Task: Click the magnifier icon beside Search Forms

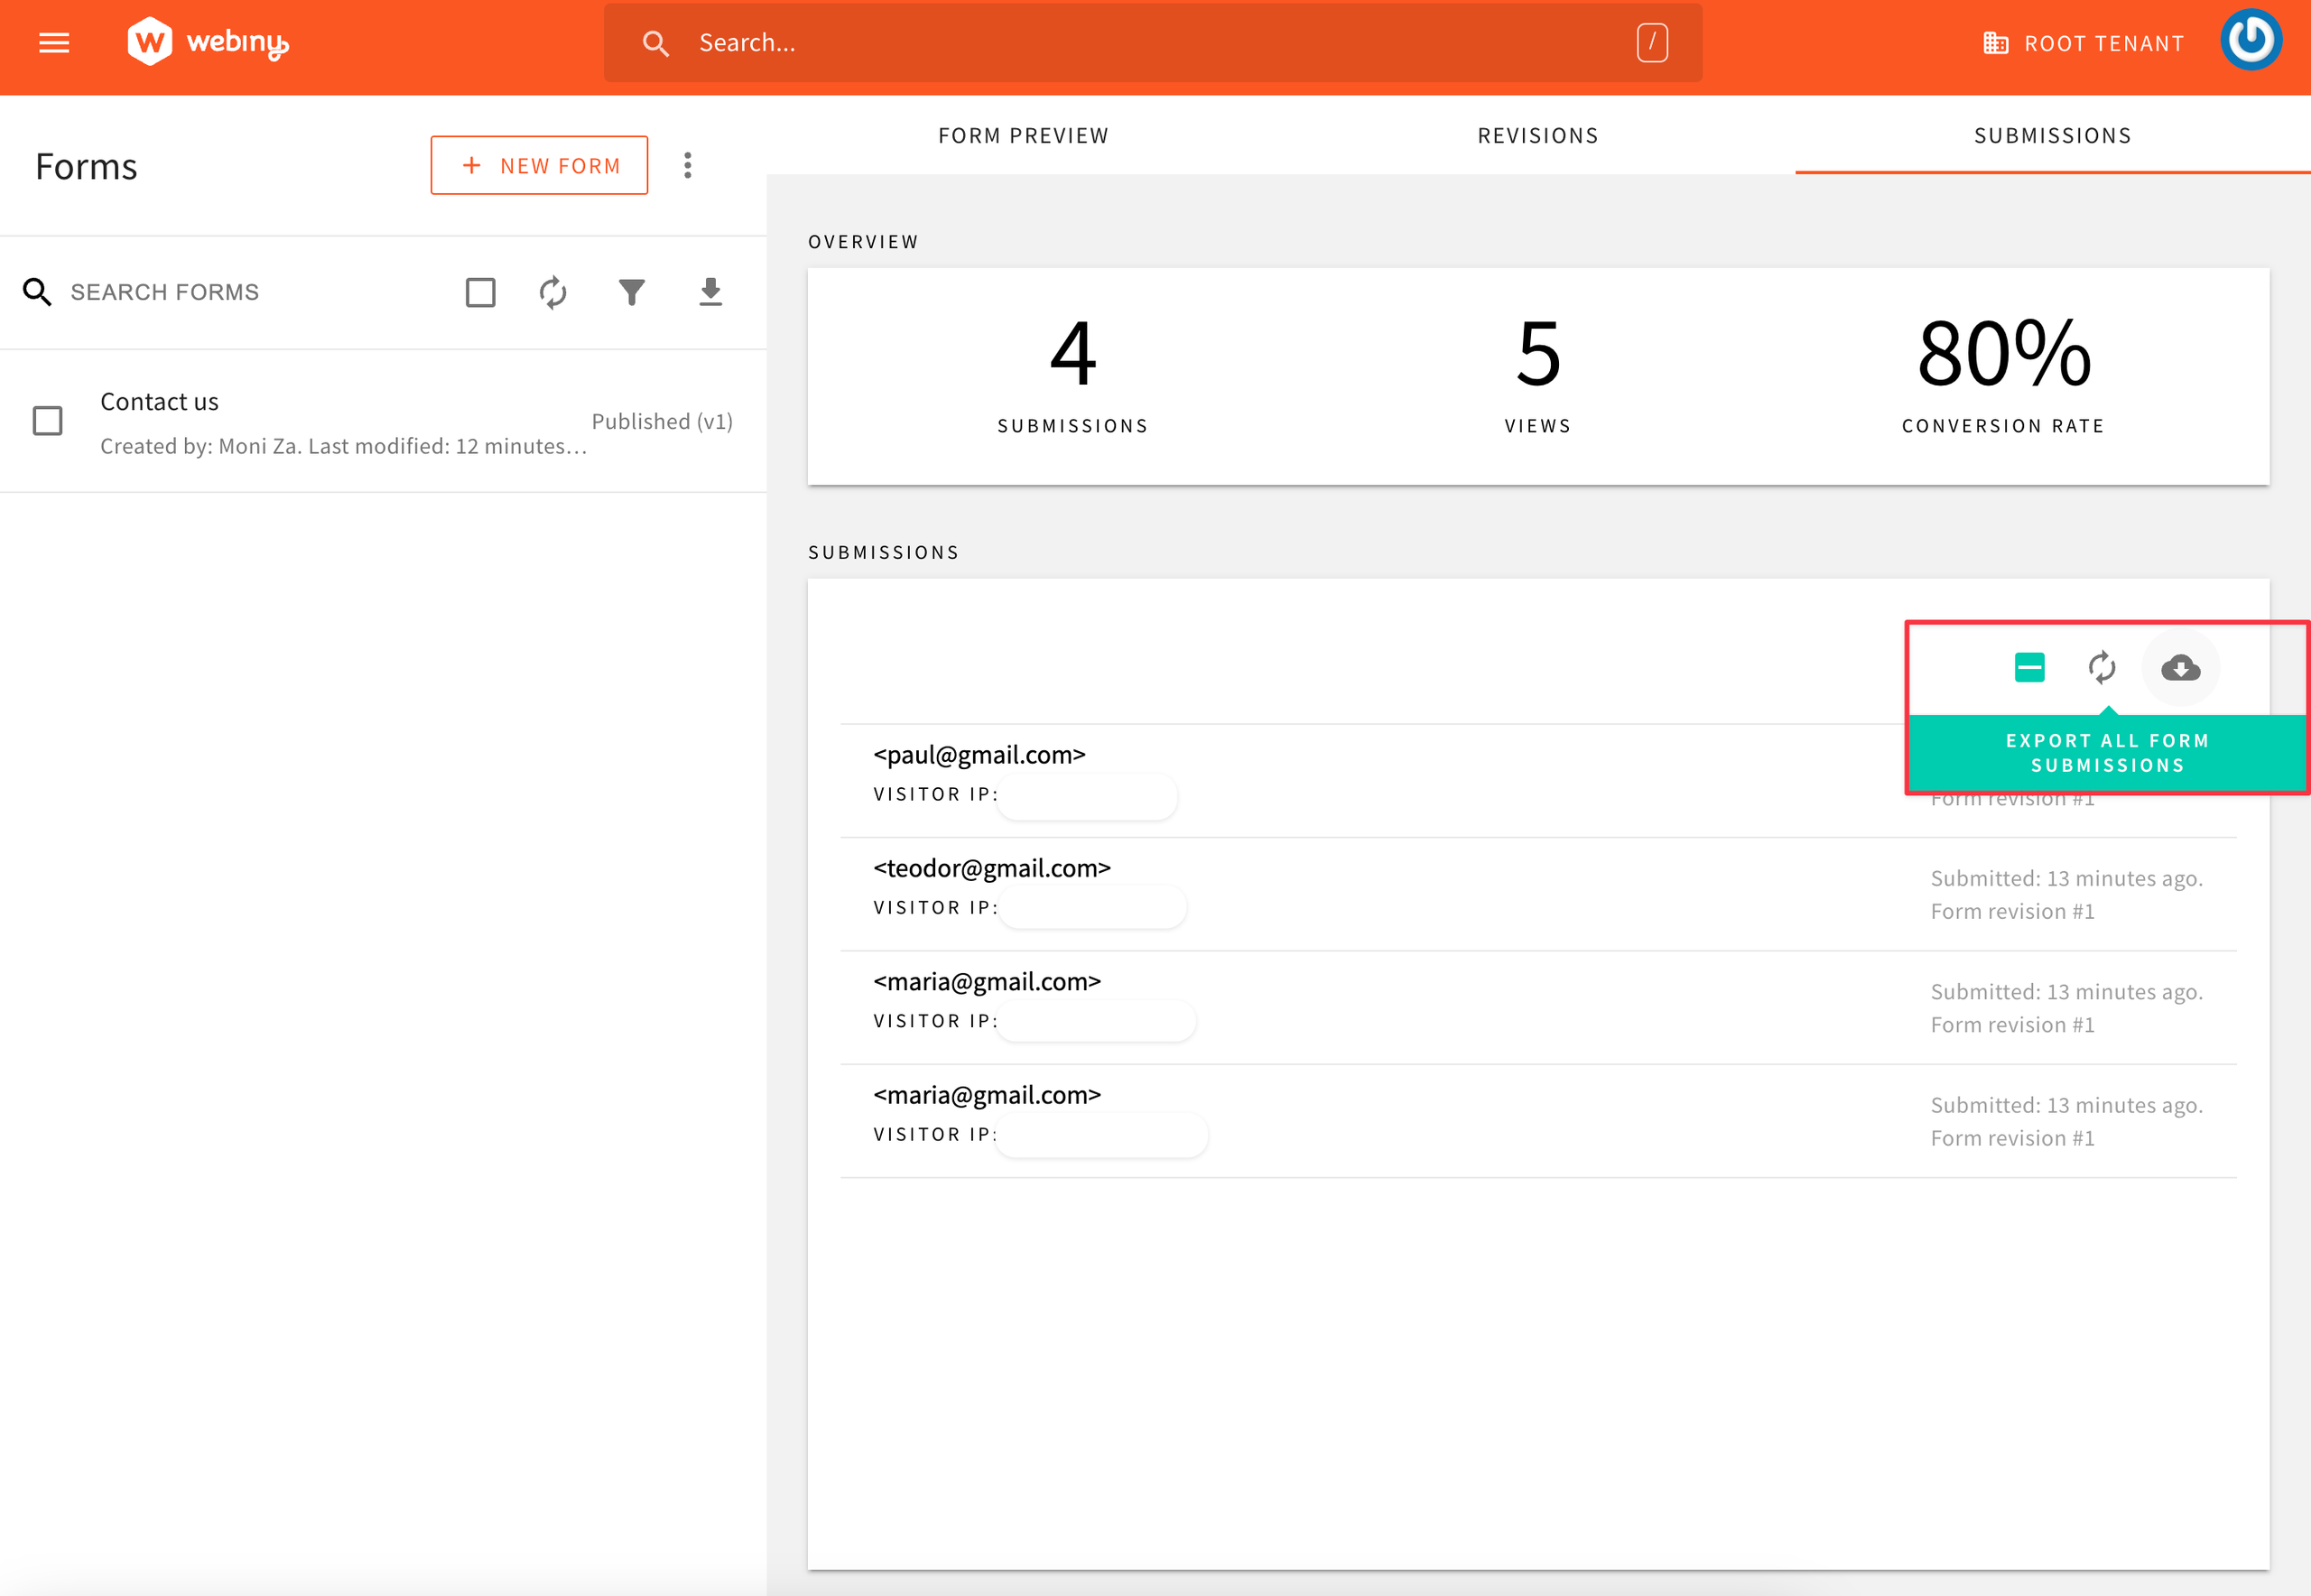Action: pos(37,292)
